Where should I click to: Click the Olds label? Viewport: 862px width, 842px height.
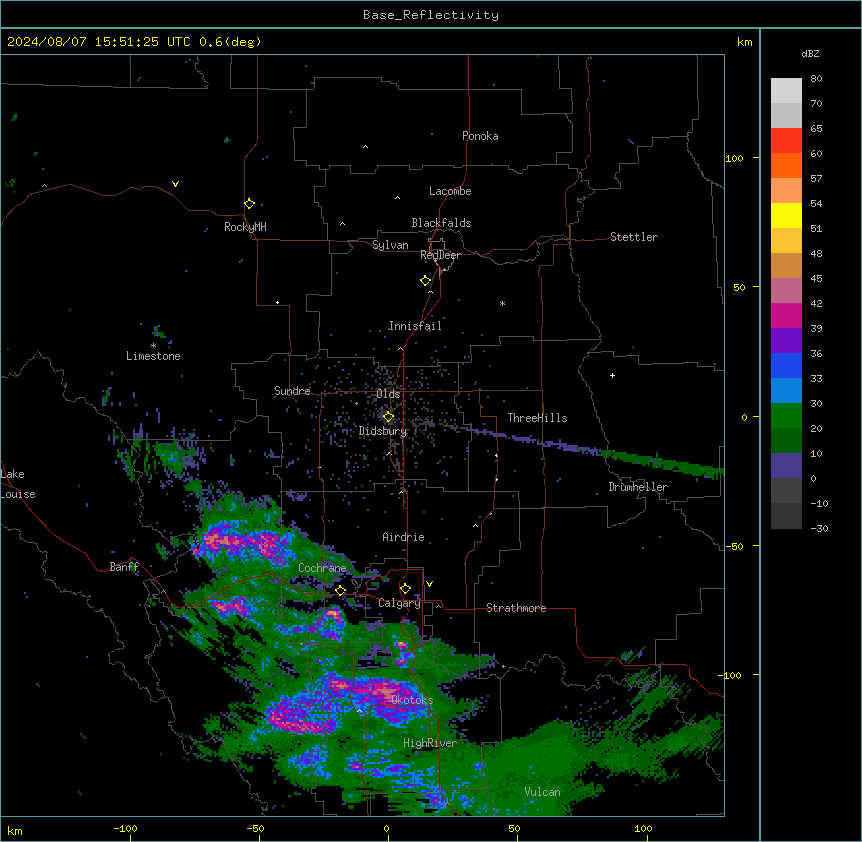tap(388, 394)
